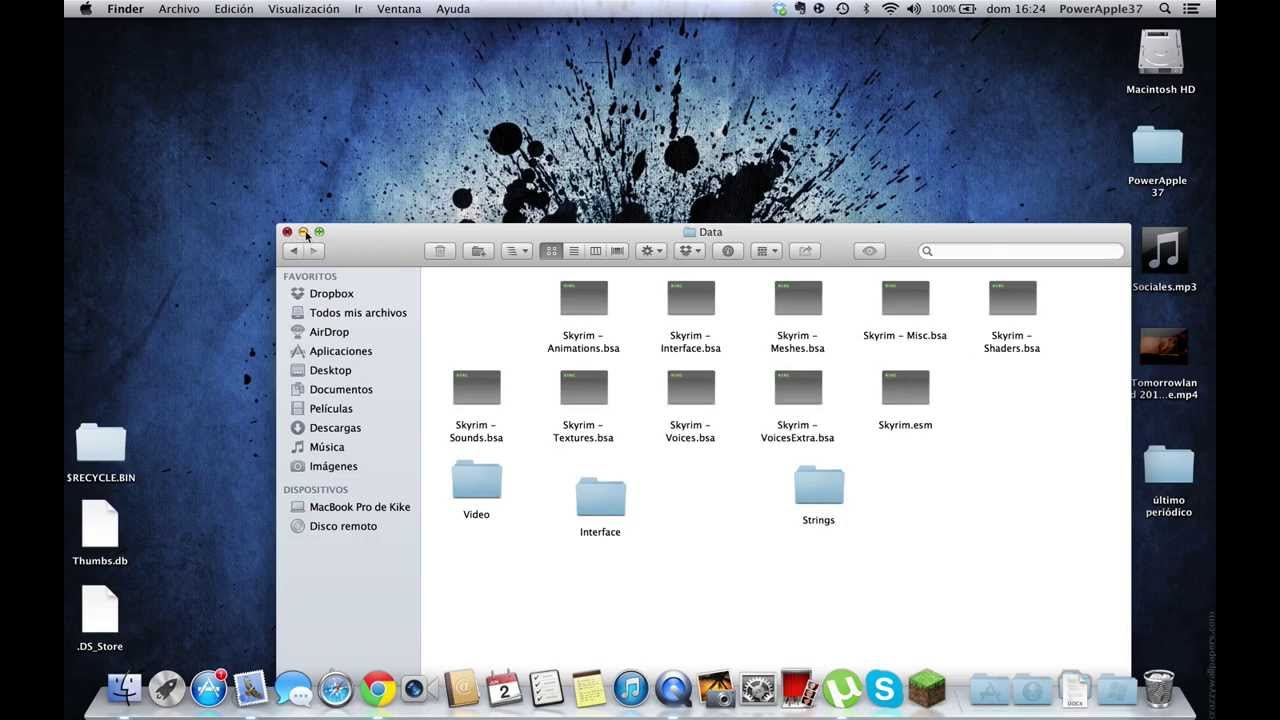Open the Dropbox toolbar dropdown
The width and height of the screenshot is (1280, 720).
(x=689, y=251)
